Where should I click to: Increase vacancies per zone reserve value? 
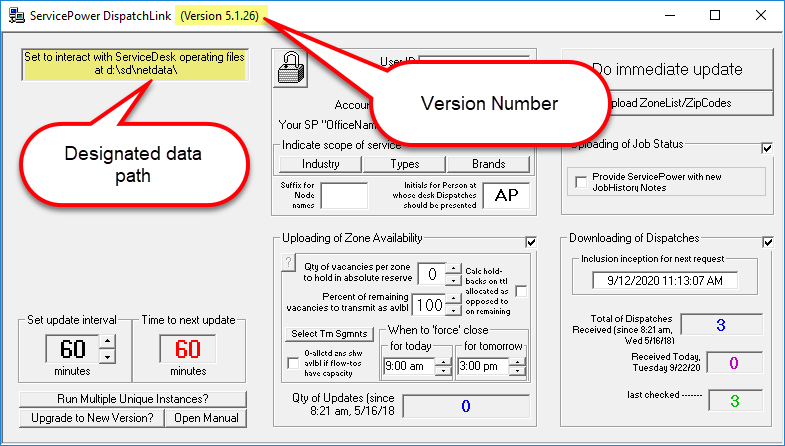point(453,267)
